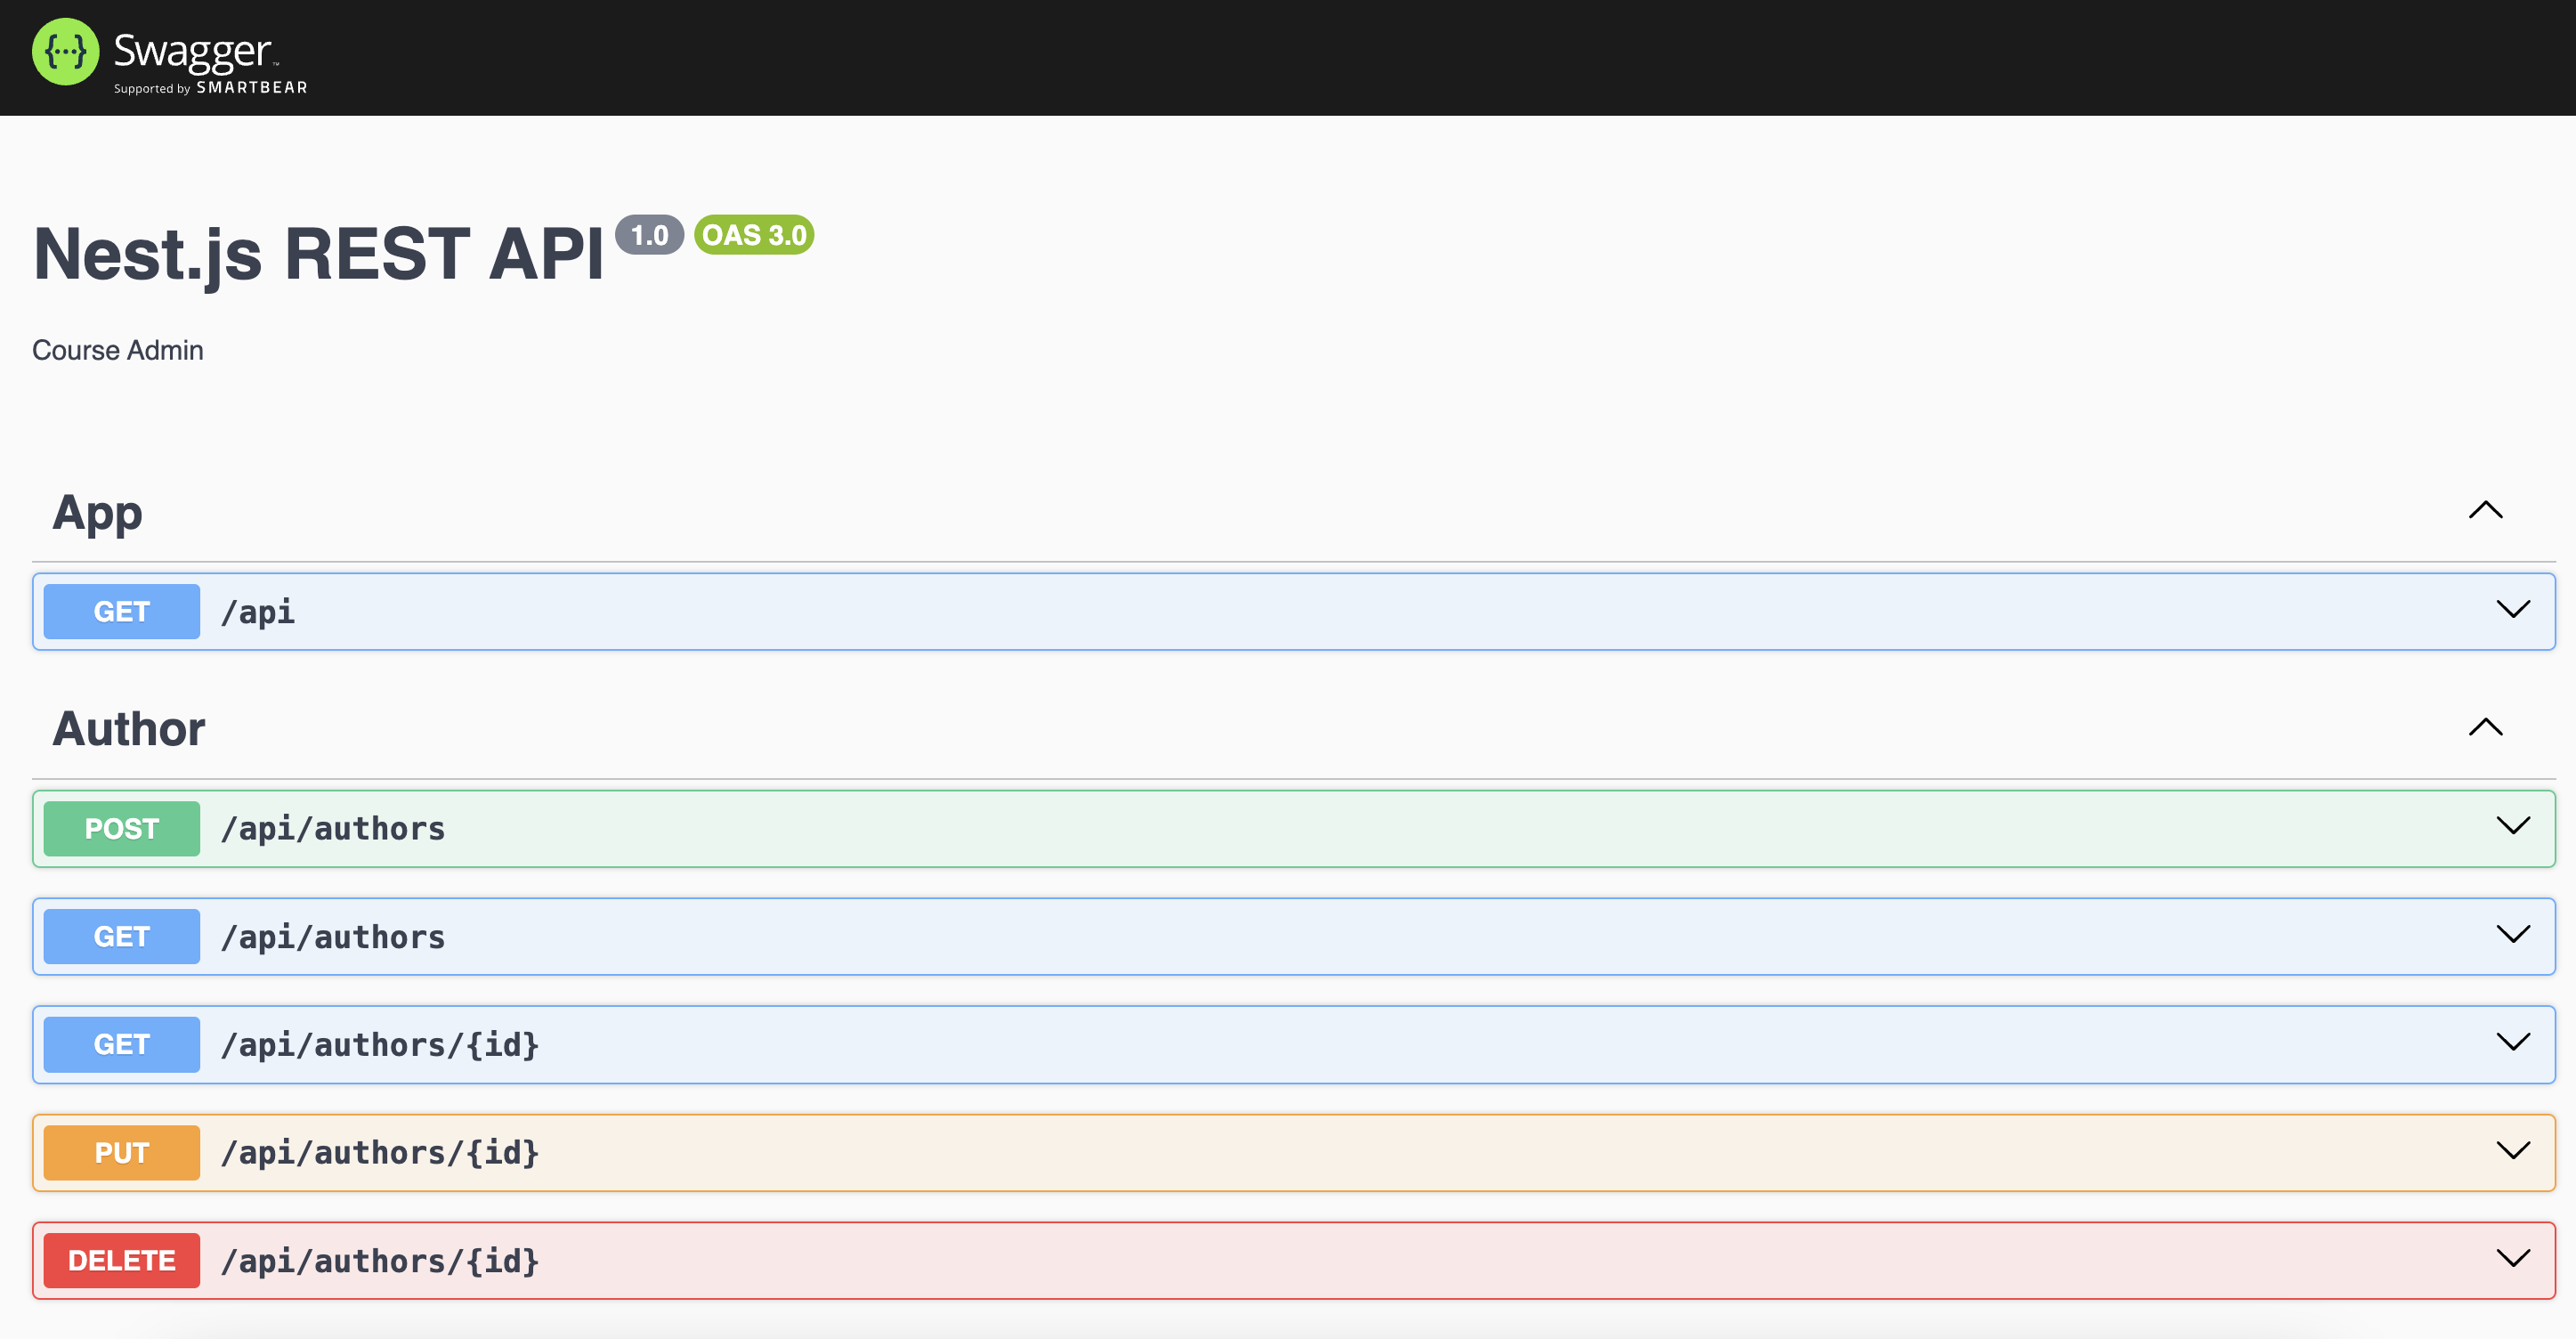Click the blue GET badge for /api
Viewport: 2576px width, 1339px height.
click(x=121, y=611)
